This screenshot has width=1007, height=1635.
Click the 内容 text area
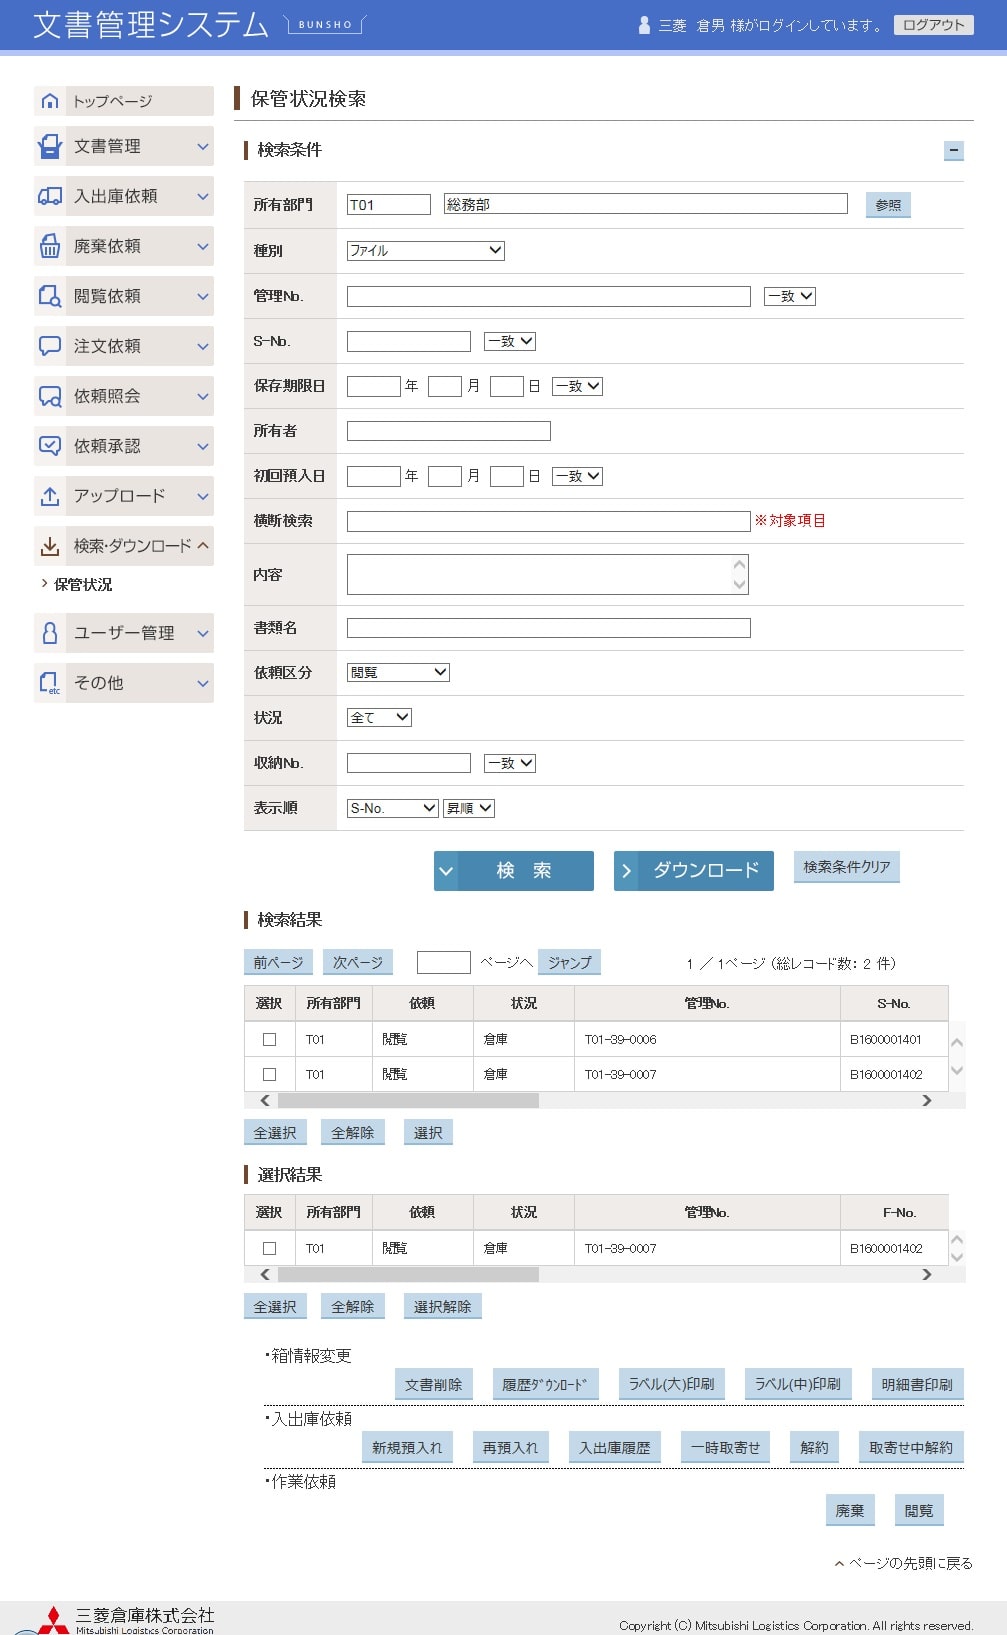tap(548, 575)
